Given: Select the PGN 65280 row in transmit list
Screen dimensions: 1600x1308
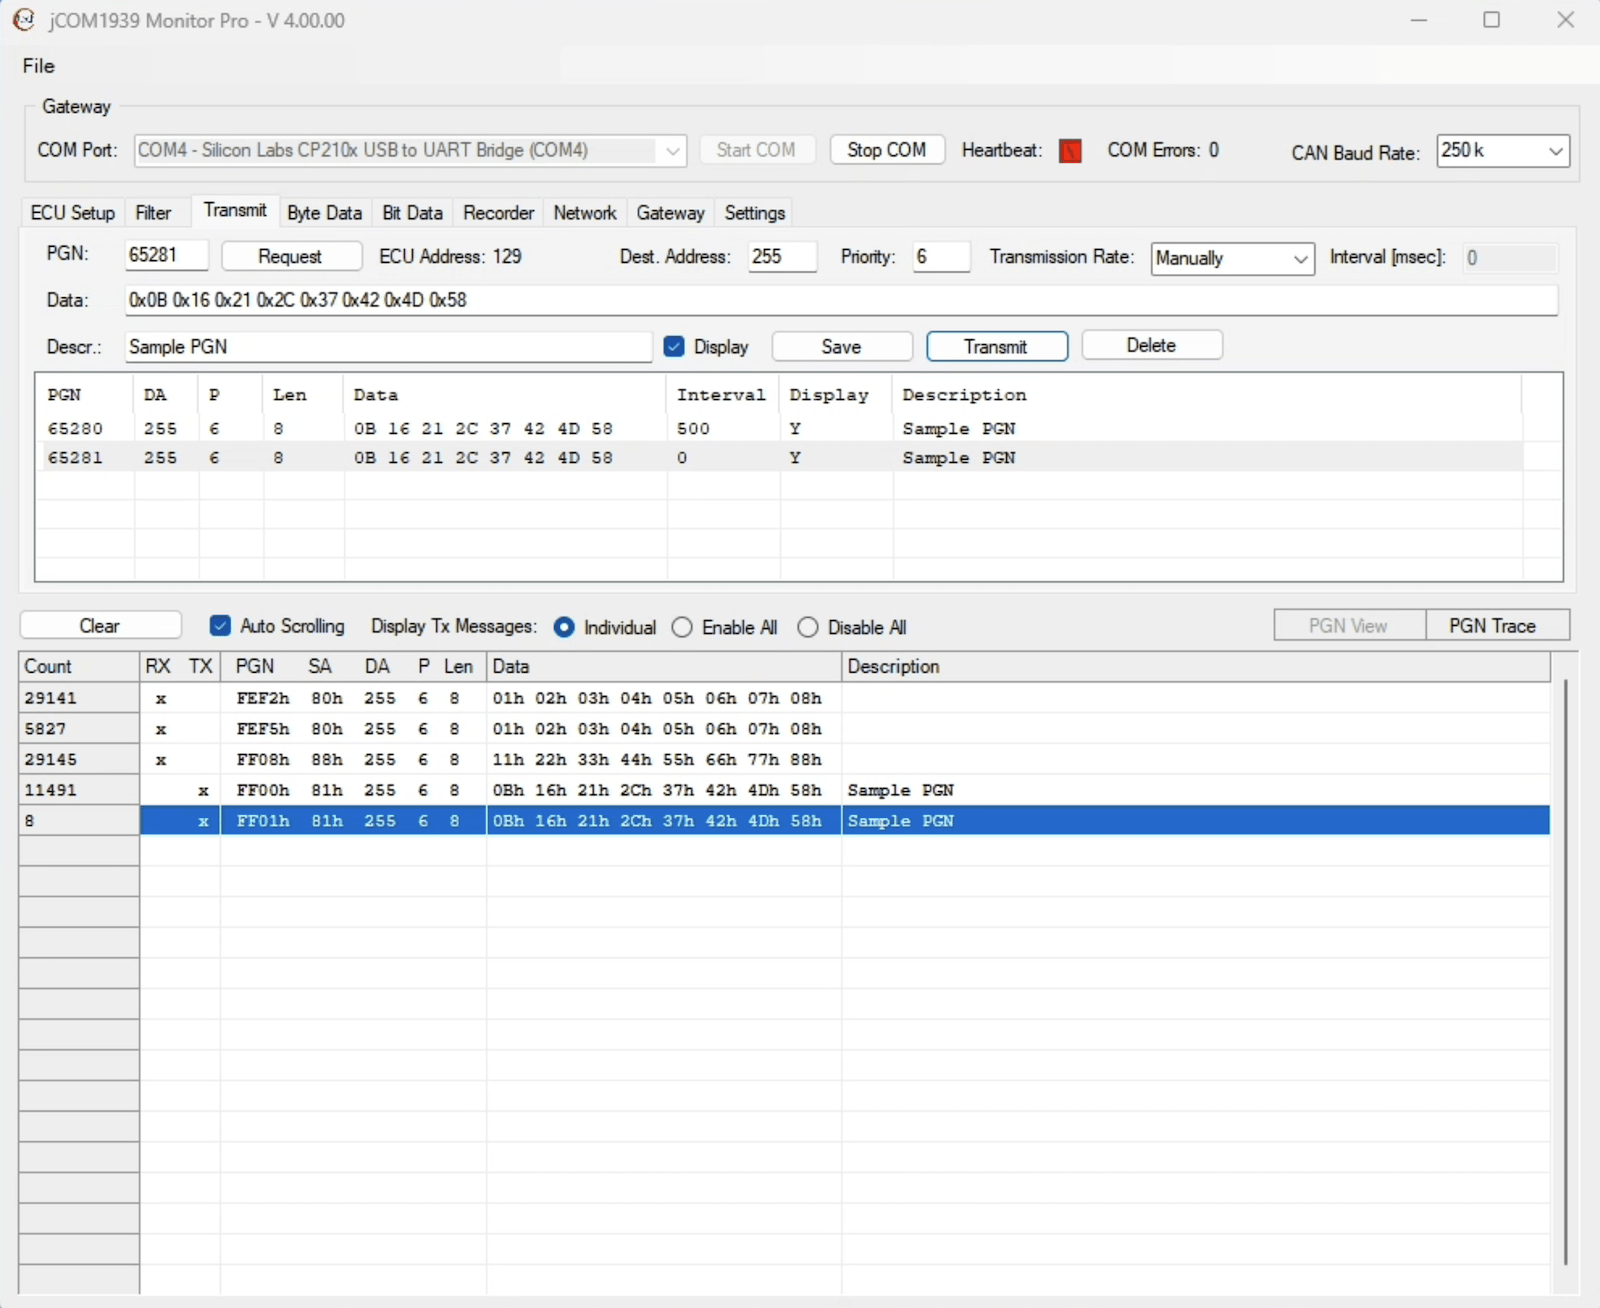Looking at the screenshot, I should tap(780, 428).
